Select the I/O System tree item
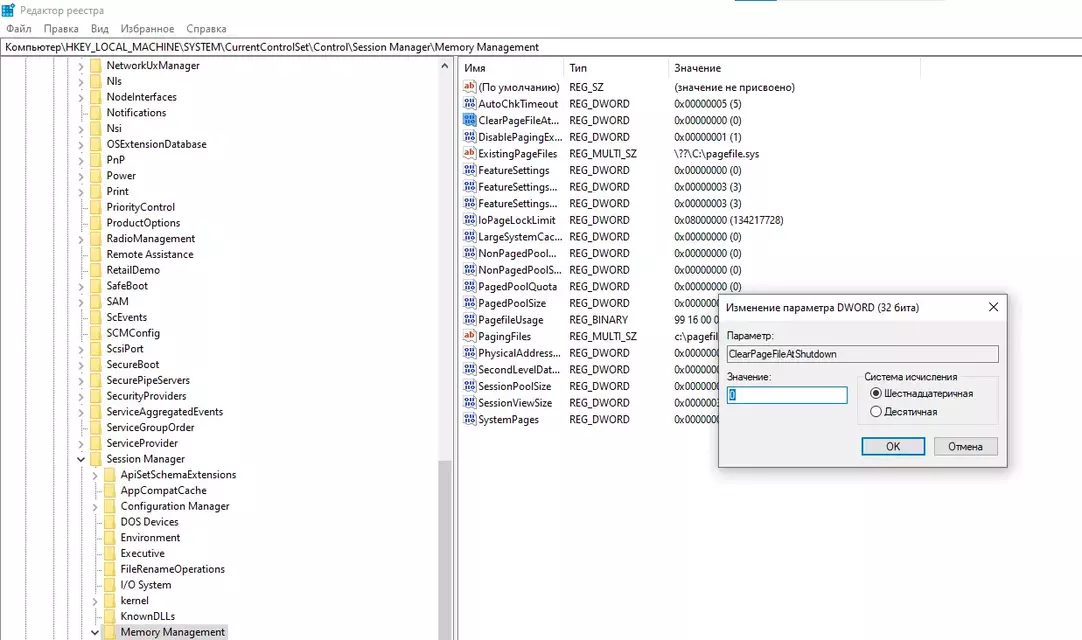Viewport: 1082px width, 640px height. (146, 585)
